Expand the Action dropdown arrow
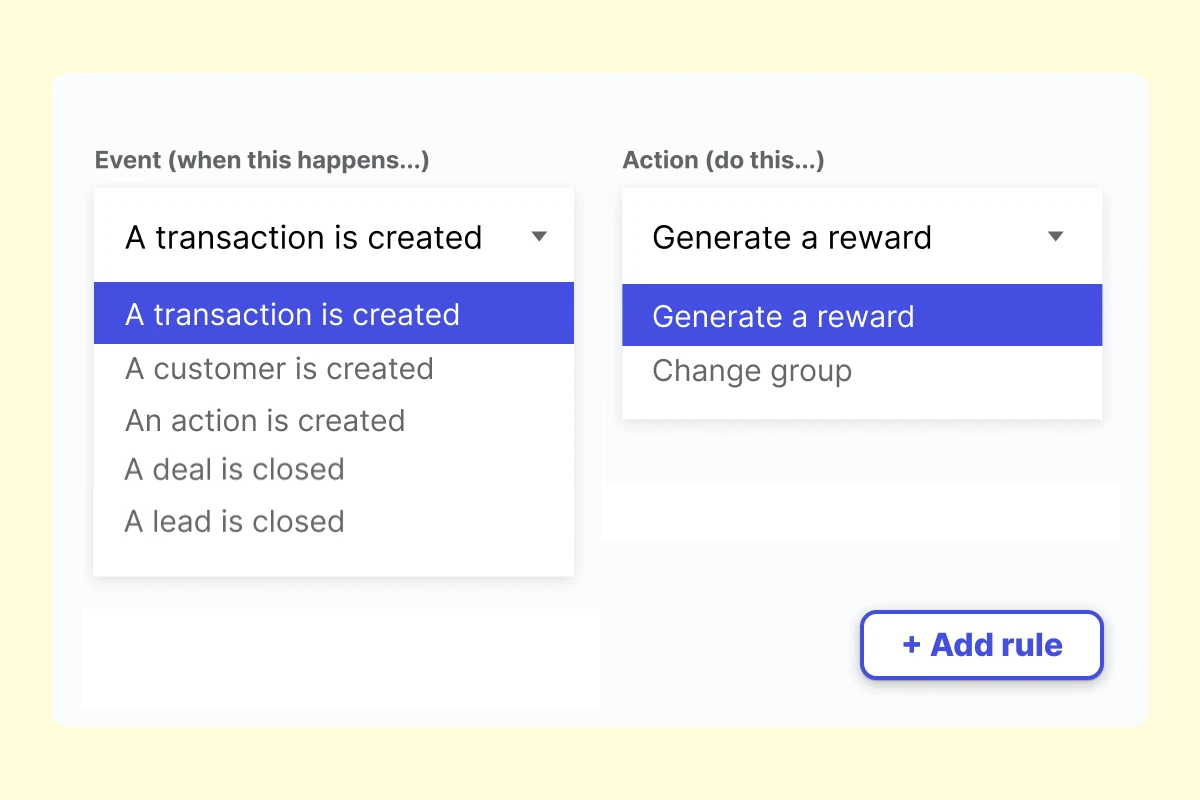This screenshot has height=800, width=1200. pyautogui.click(x=1055, y=237)
